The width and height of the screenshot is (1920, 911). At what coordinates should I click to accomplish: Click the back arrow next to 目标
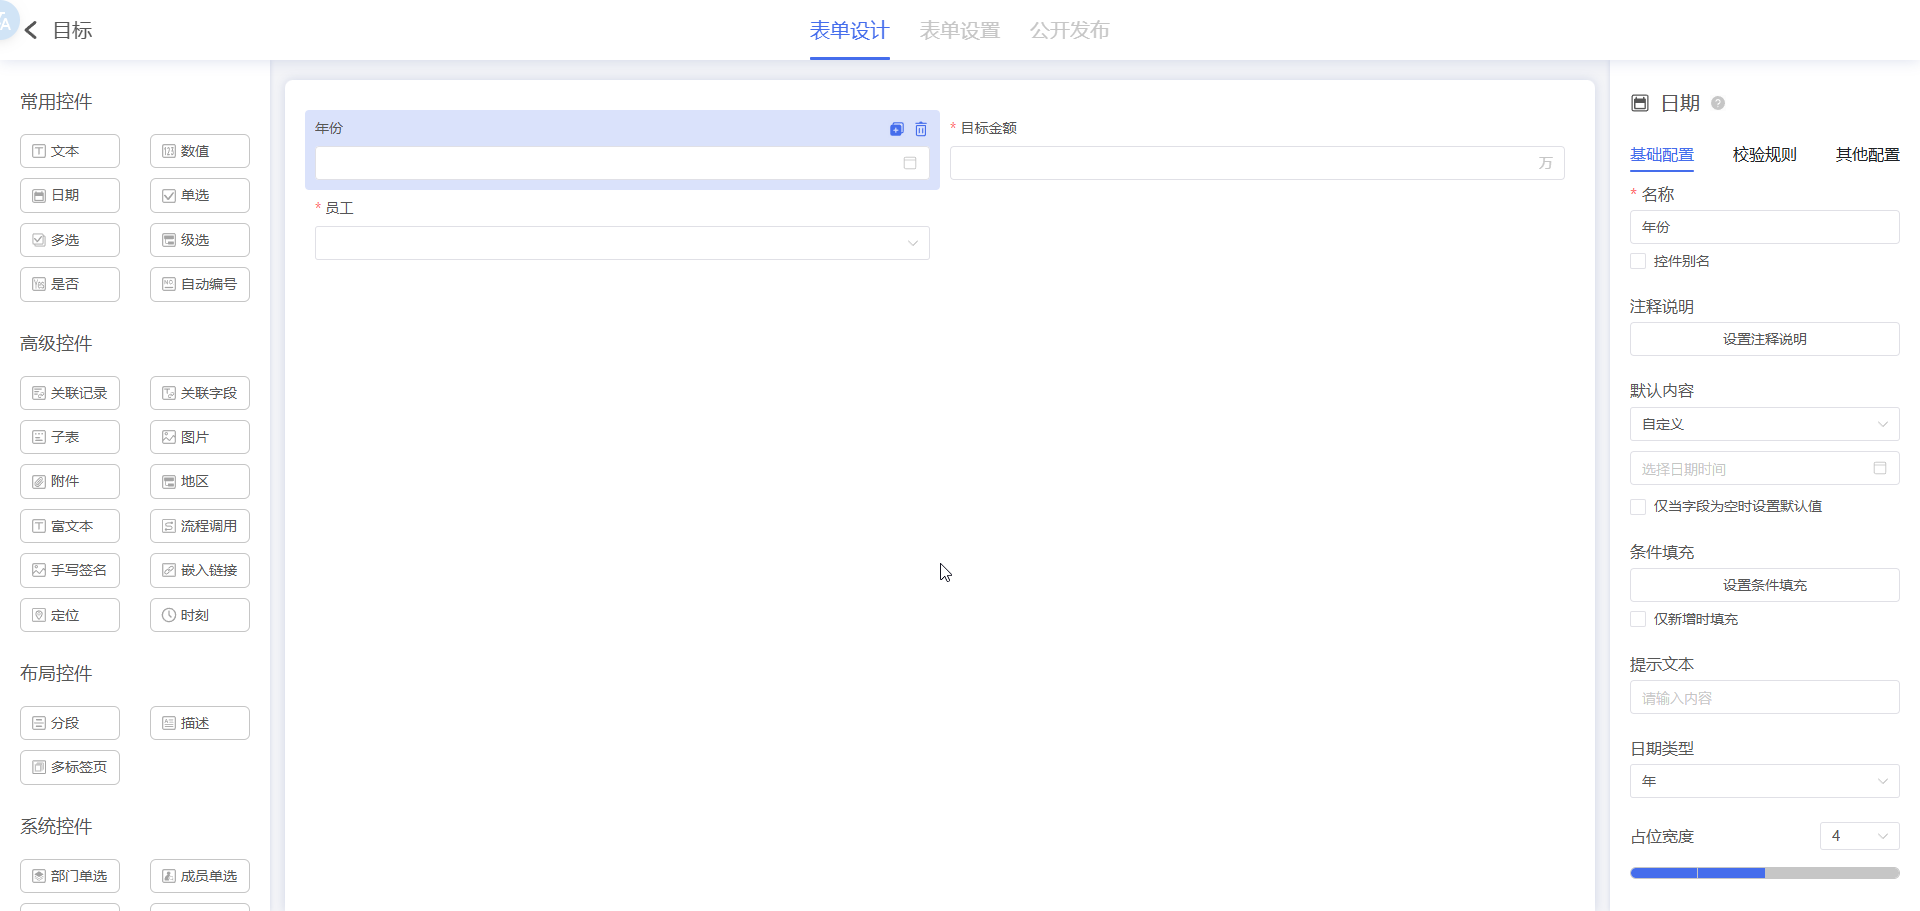31,31
